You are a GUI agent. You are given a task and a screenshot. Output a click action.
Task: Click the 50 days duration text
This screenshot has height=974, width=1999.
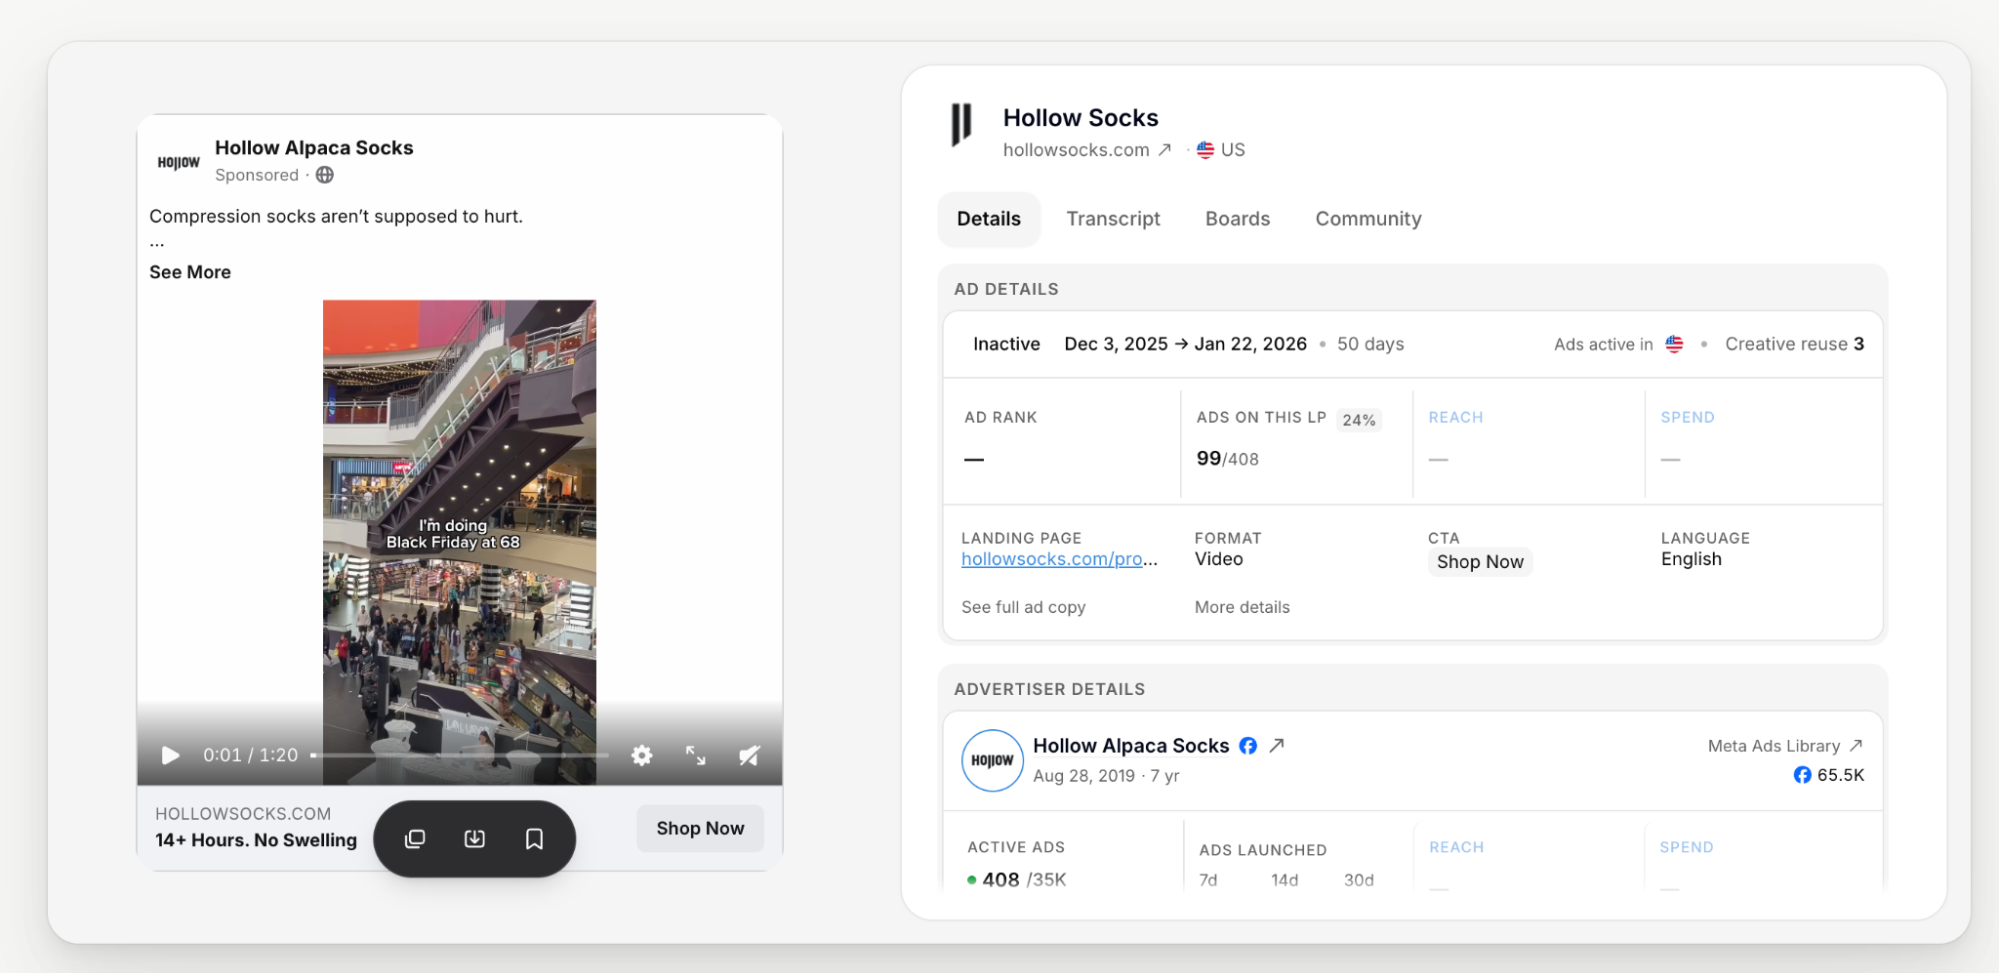(x=1370, y=344)
